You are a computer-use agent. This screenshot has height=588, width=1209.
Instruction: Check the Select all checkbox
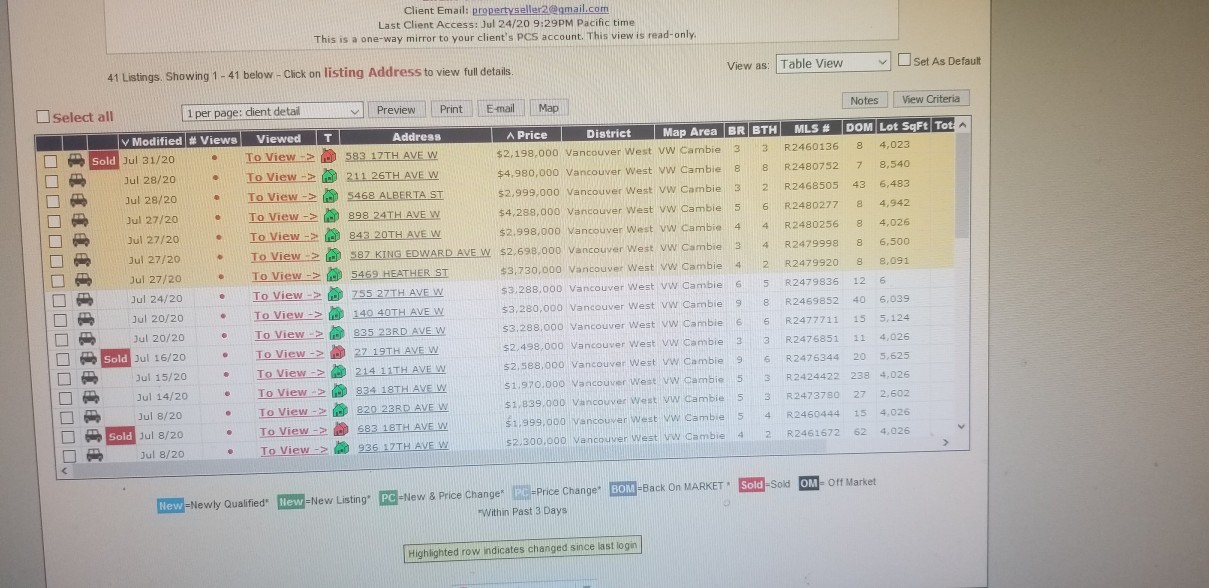point(42,117)
